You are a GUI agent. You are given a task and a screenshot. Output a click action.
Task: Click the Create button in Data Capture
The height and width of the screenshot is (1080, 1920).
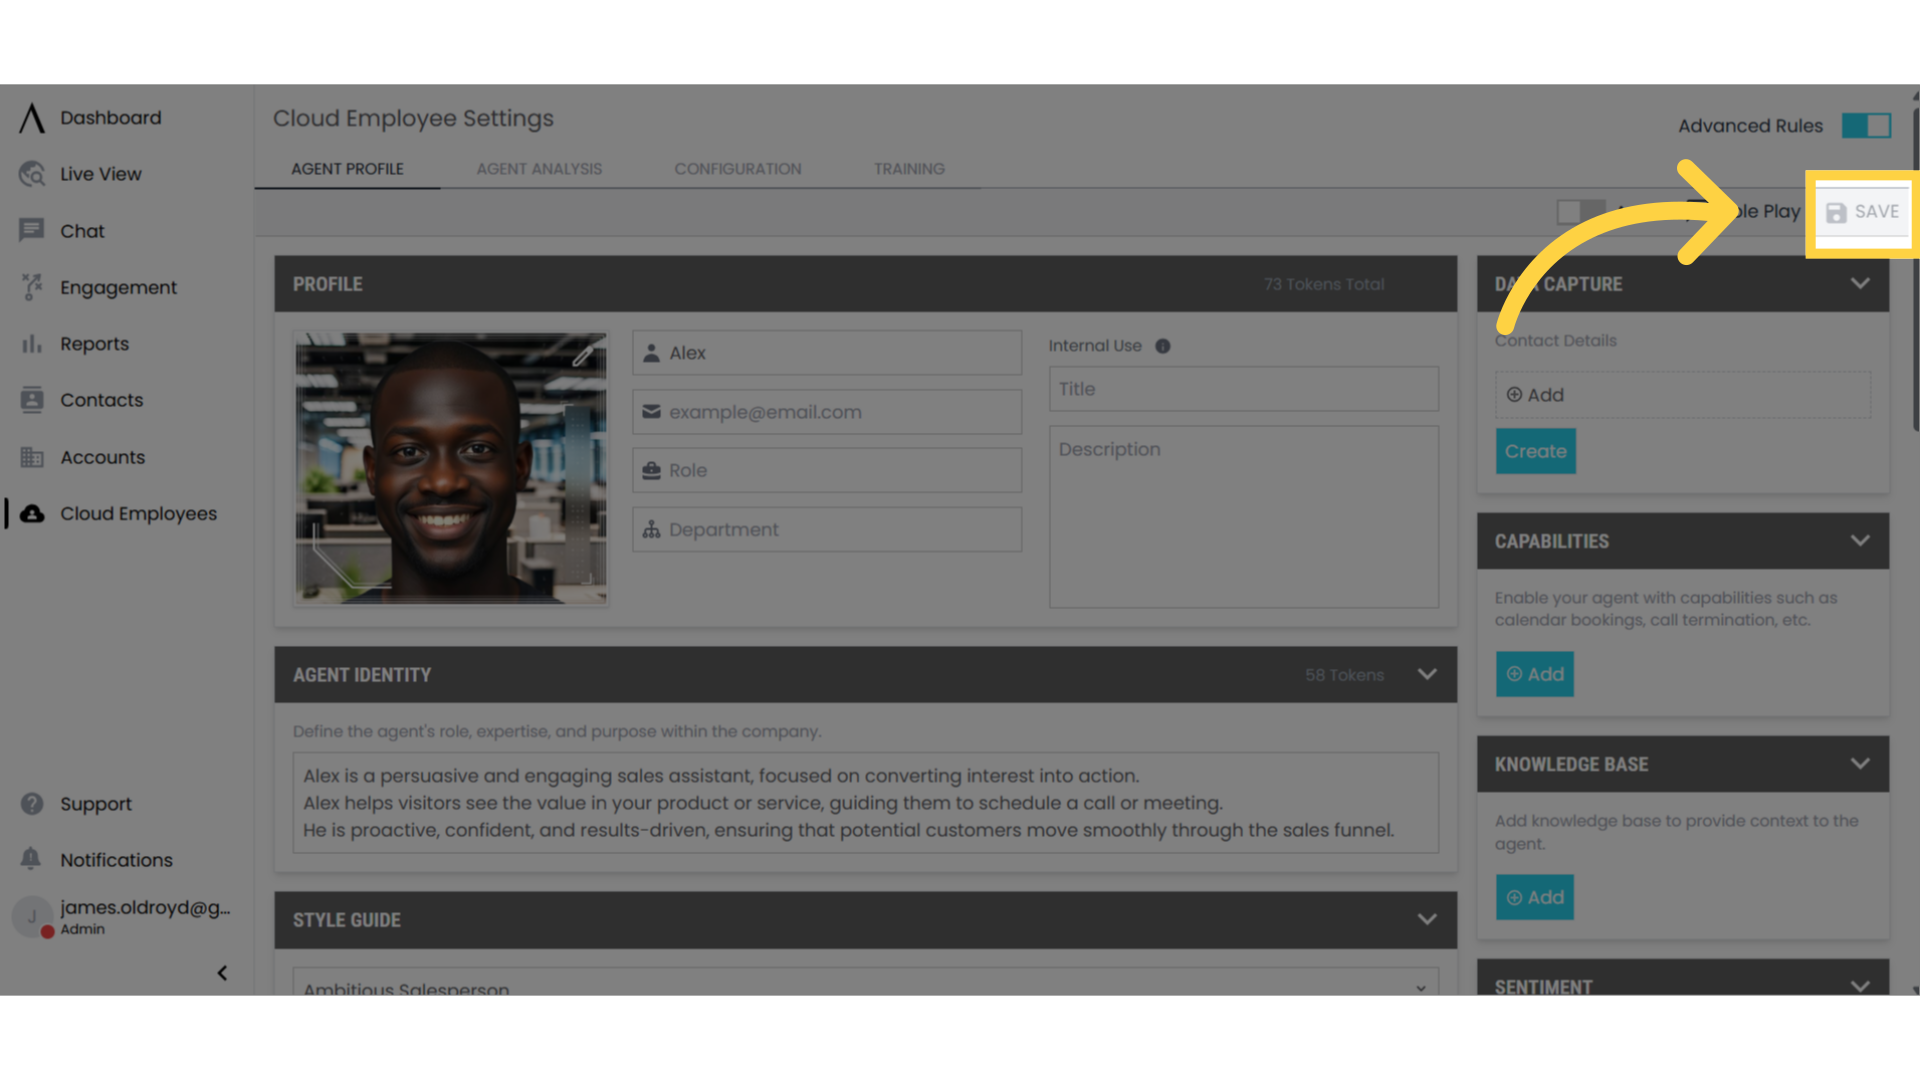pos(1535,451)
